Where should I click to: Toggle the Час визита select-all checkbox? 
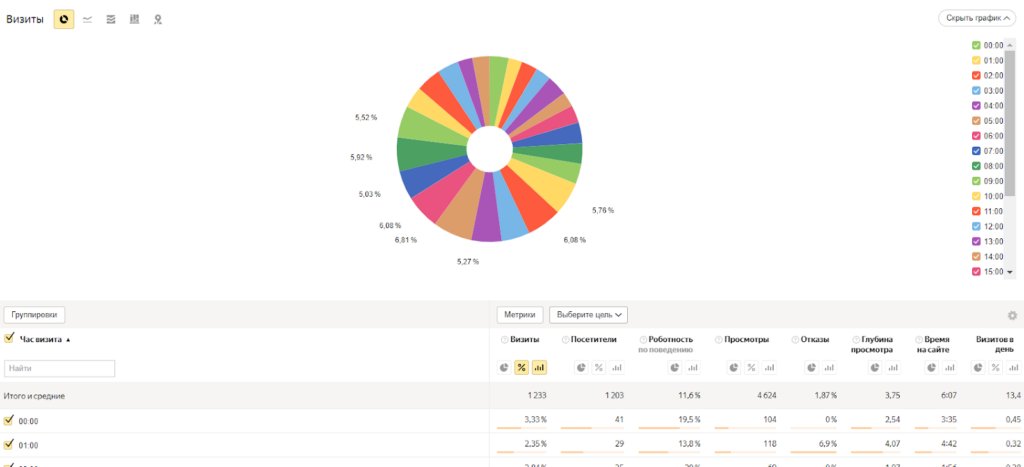click(x=9, y=339)
